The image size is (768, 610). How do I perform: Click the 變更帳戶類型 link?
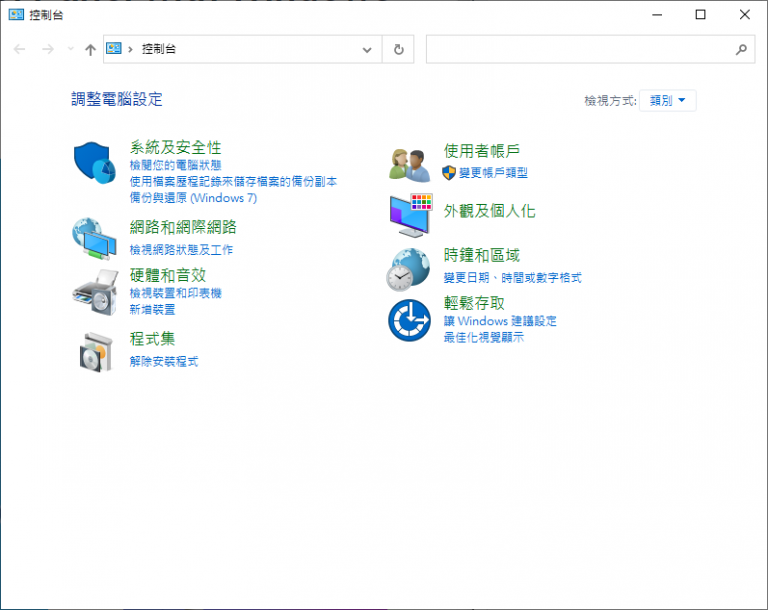coord(493,172)
